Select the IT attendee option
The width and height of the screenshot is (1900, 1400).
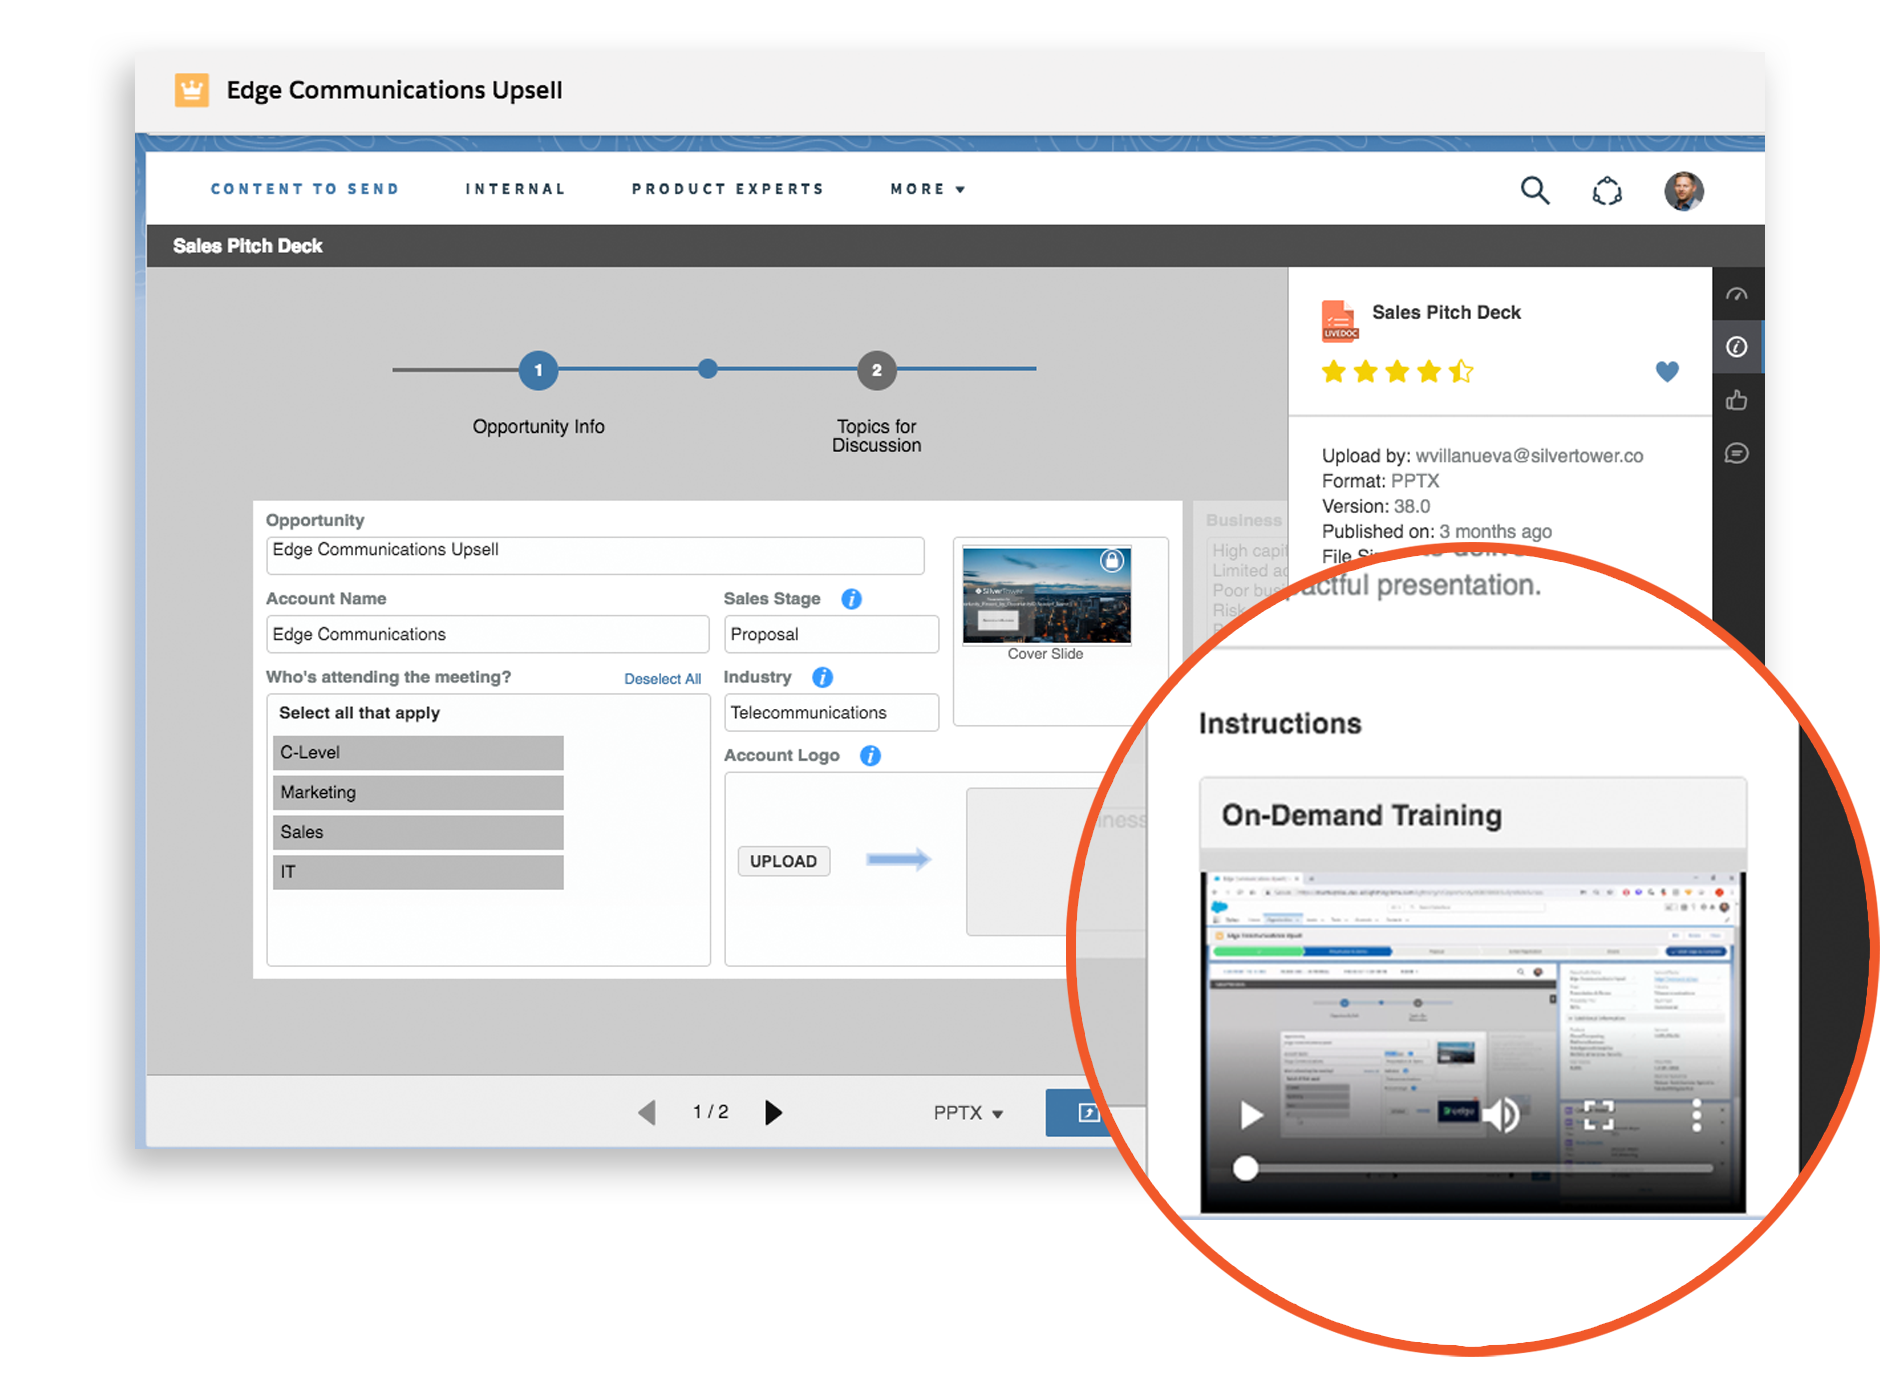(418, 872)
